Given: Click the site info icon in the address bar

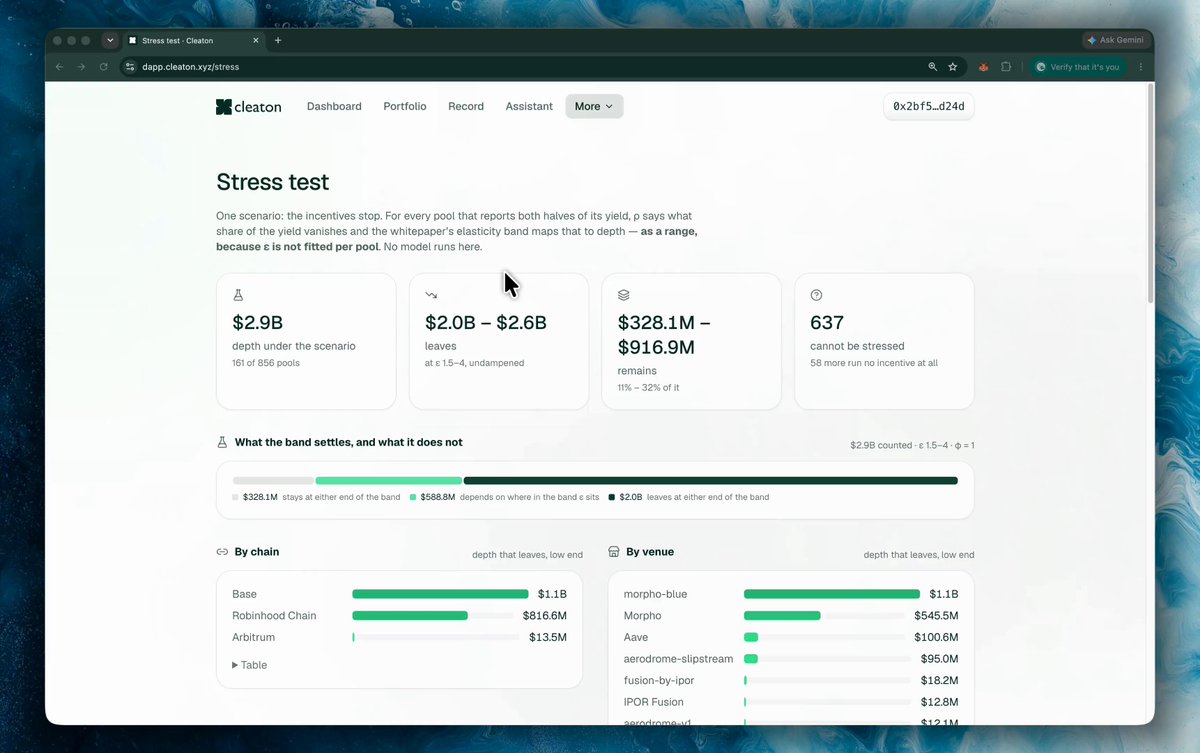Looking at the screenshot, I should [129, 67].
